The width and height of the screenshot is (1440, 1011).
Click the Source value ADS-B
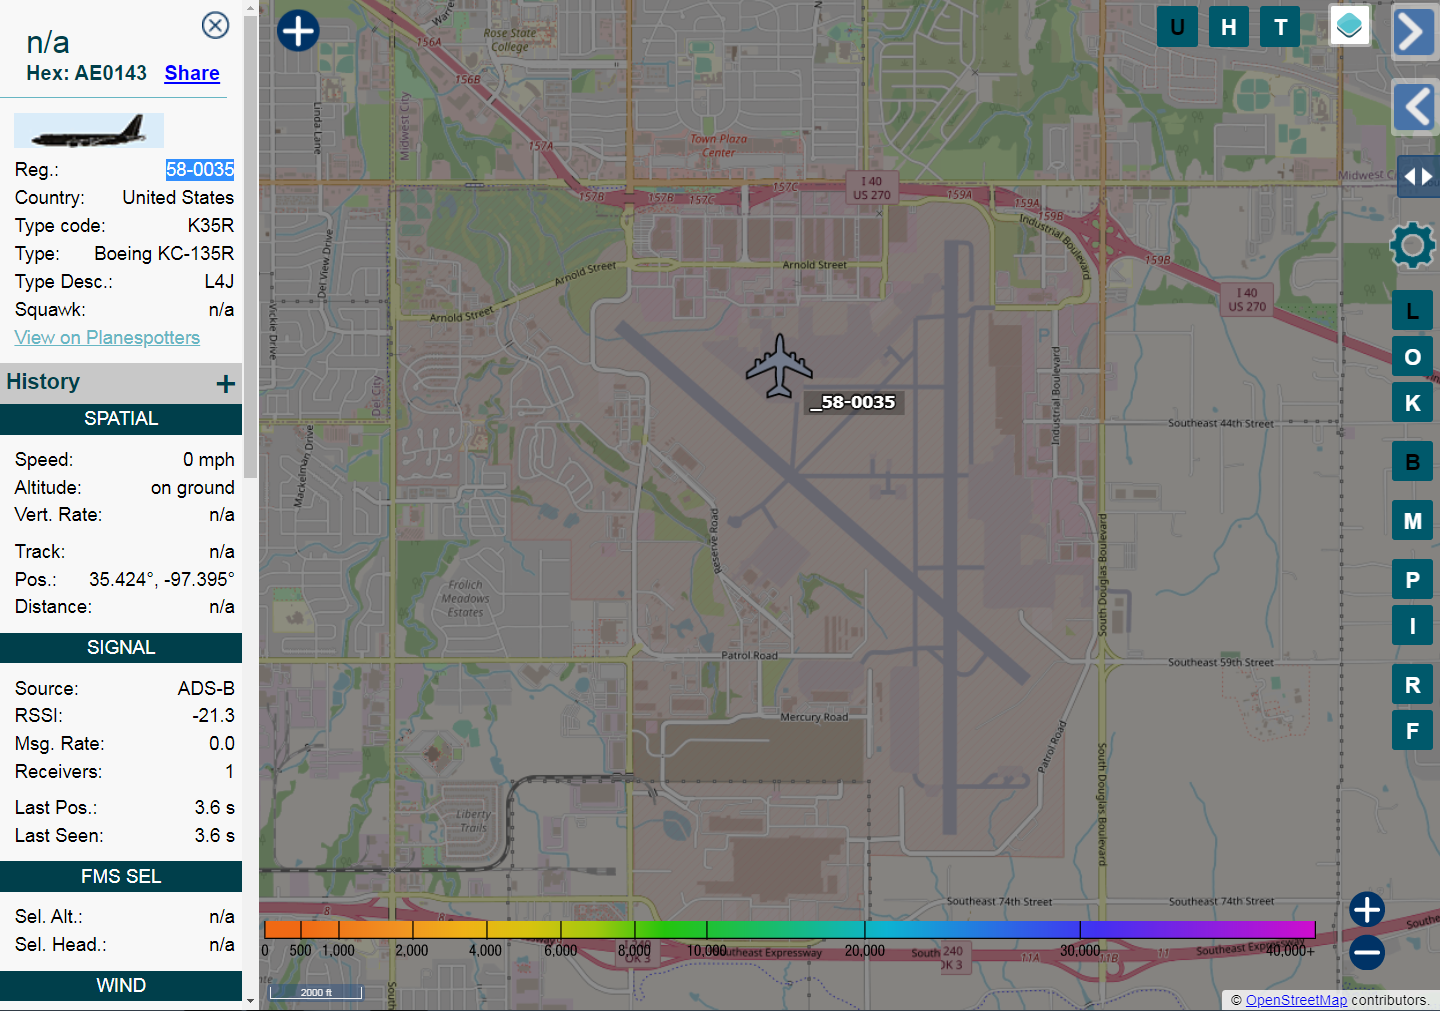206,689
